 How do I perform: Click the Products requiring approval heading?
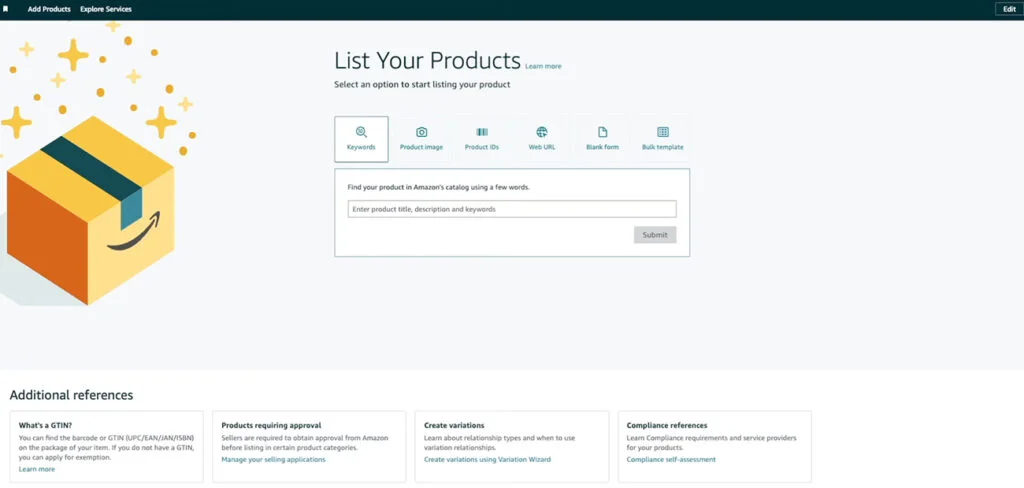tap(272, 425)
